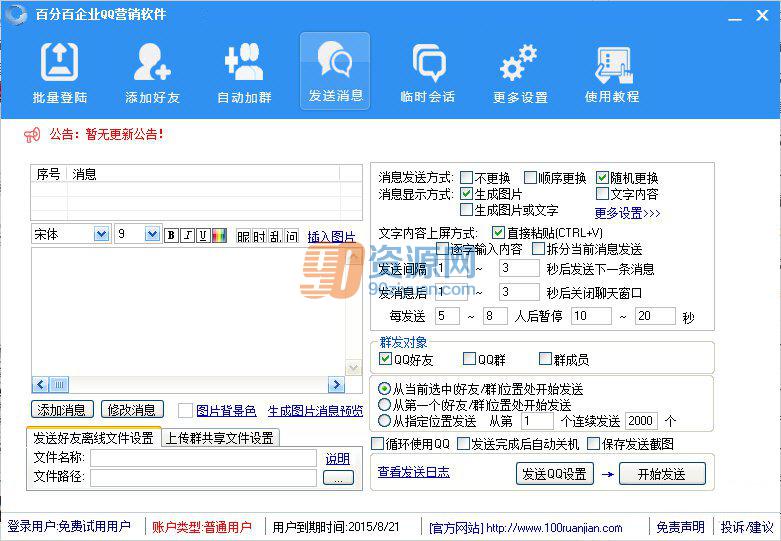781x541 pixels.
Task: Click the 问 greeting variable button
Action: pos(292,236)
